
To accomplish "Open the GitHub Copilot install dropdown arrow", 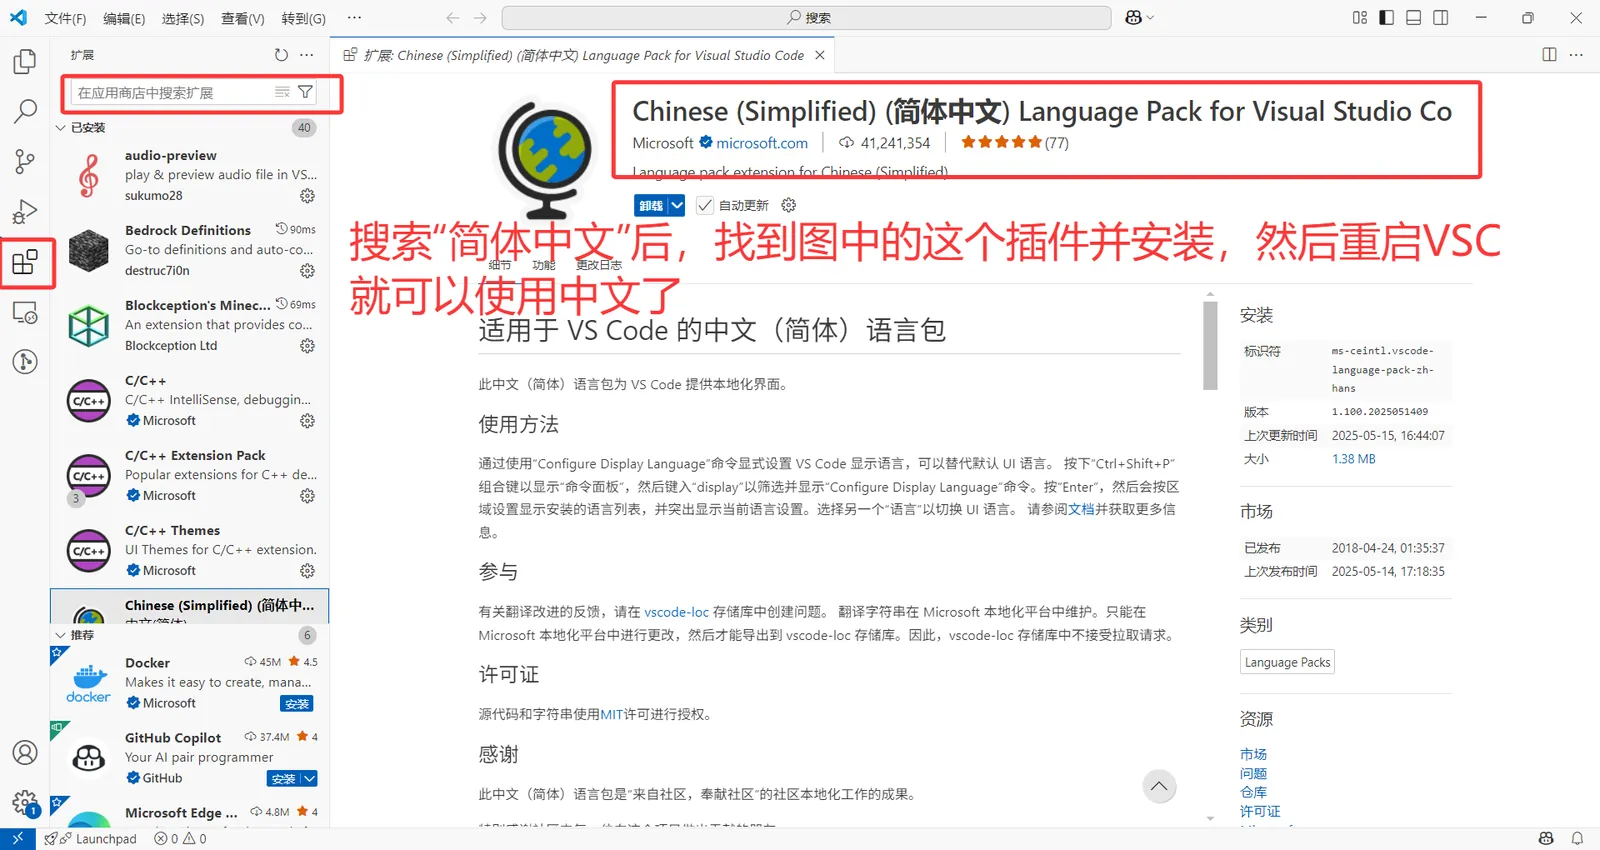I will (x=310, y=779).
